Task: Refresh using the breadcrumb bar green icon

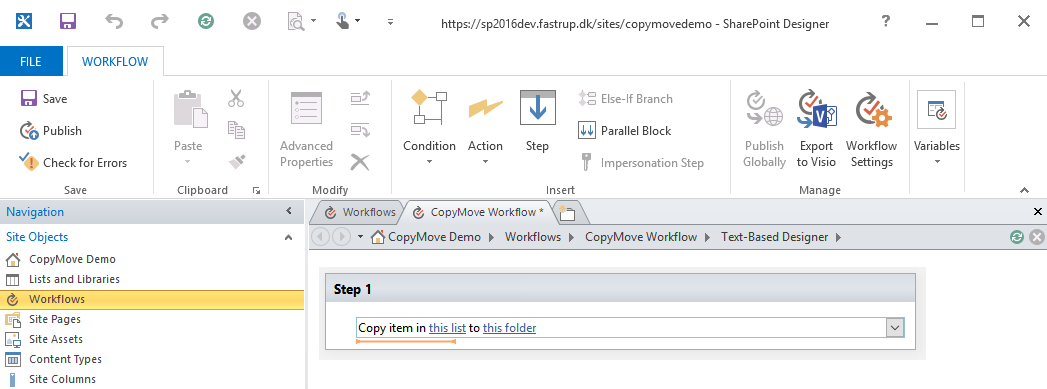Action: pos(1017,237)
